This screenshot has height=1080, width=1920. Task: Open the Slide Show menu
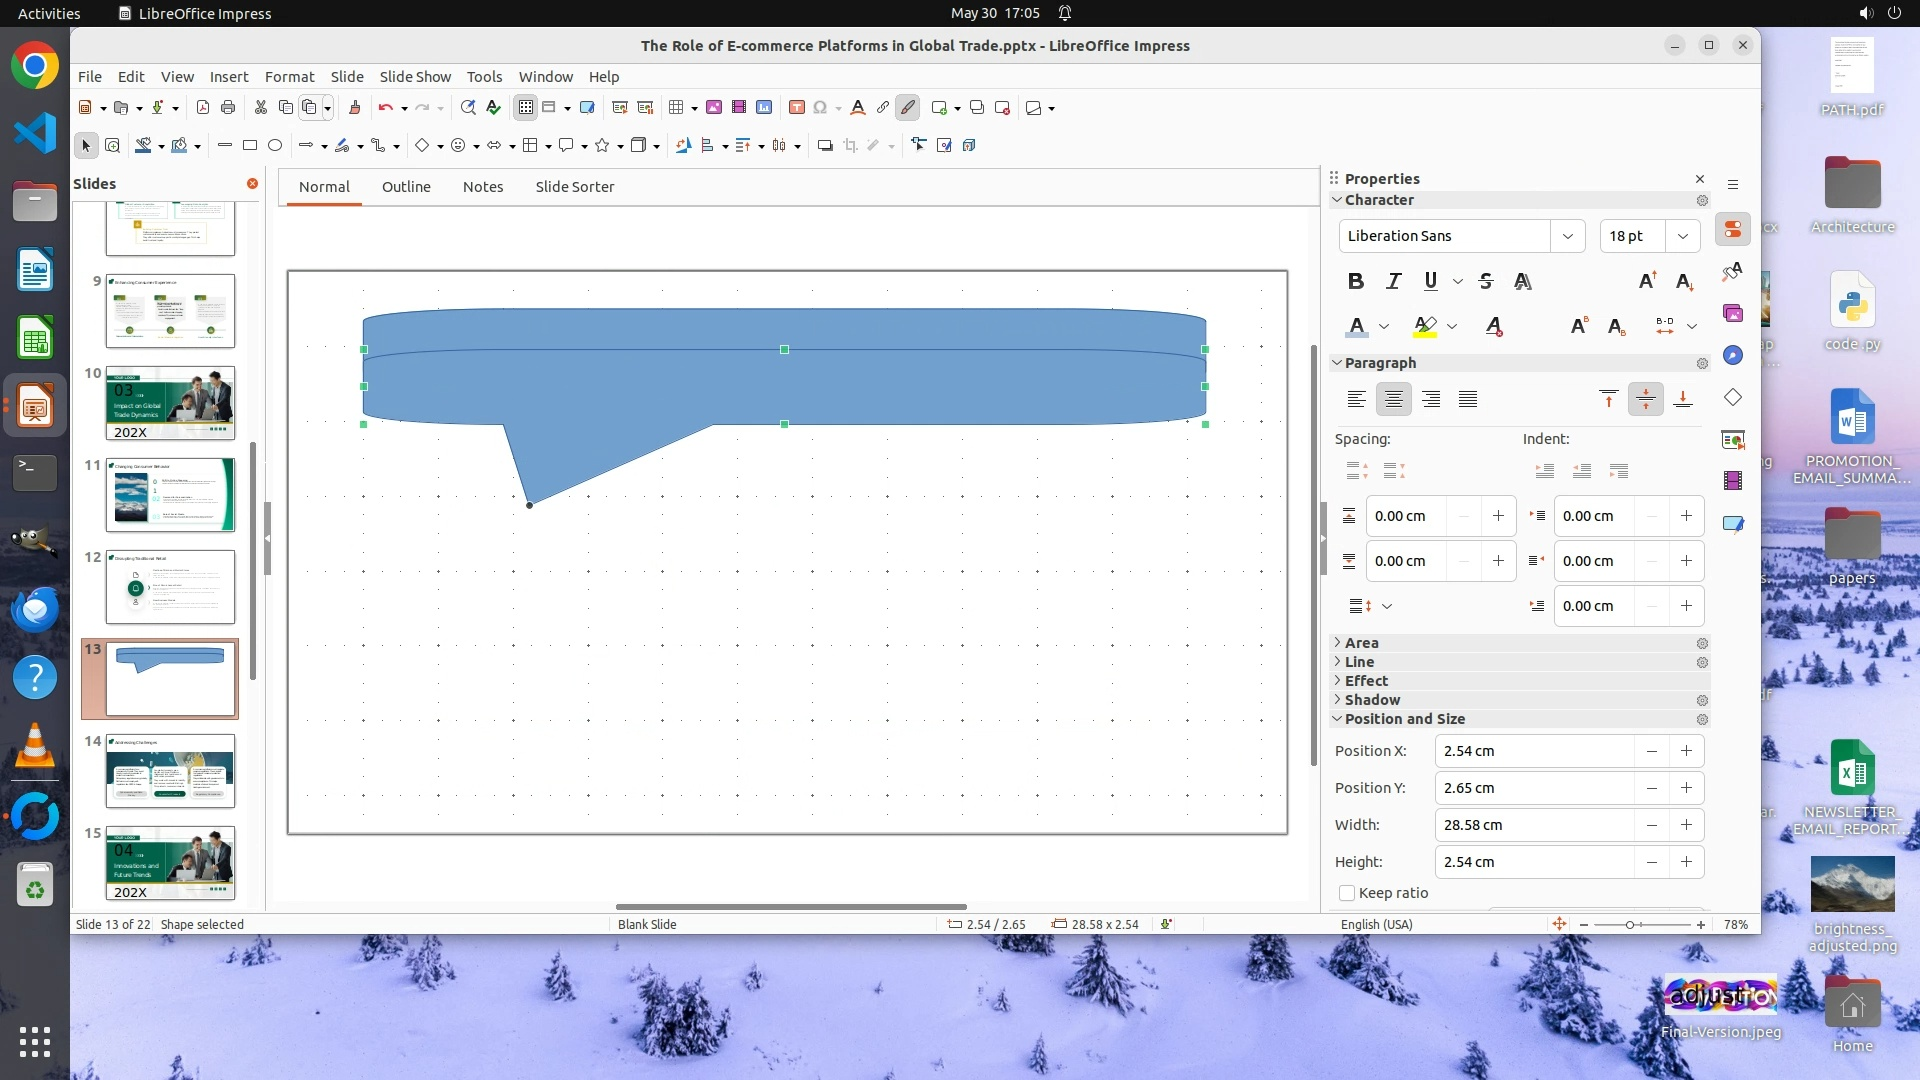(x=415, y=76)
